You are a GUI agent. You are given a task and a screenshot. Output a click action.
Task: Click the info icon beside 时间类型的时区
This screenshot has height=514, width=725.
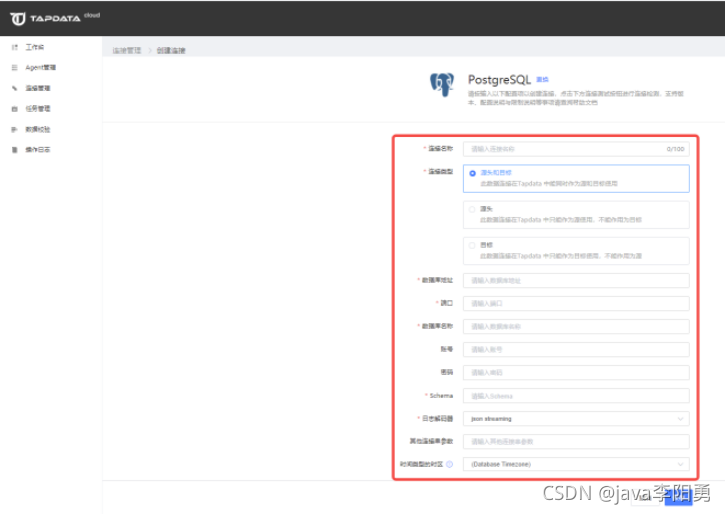click(x=449, y=464)
